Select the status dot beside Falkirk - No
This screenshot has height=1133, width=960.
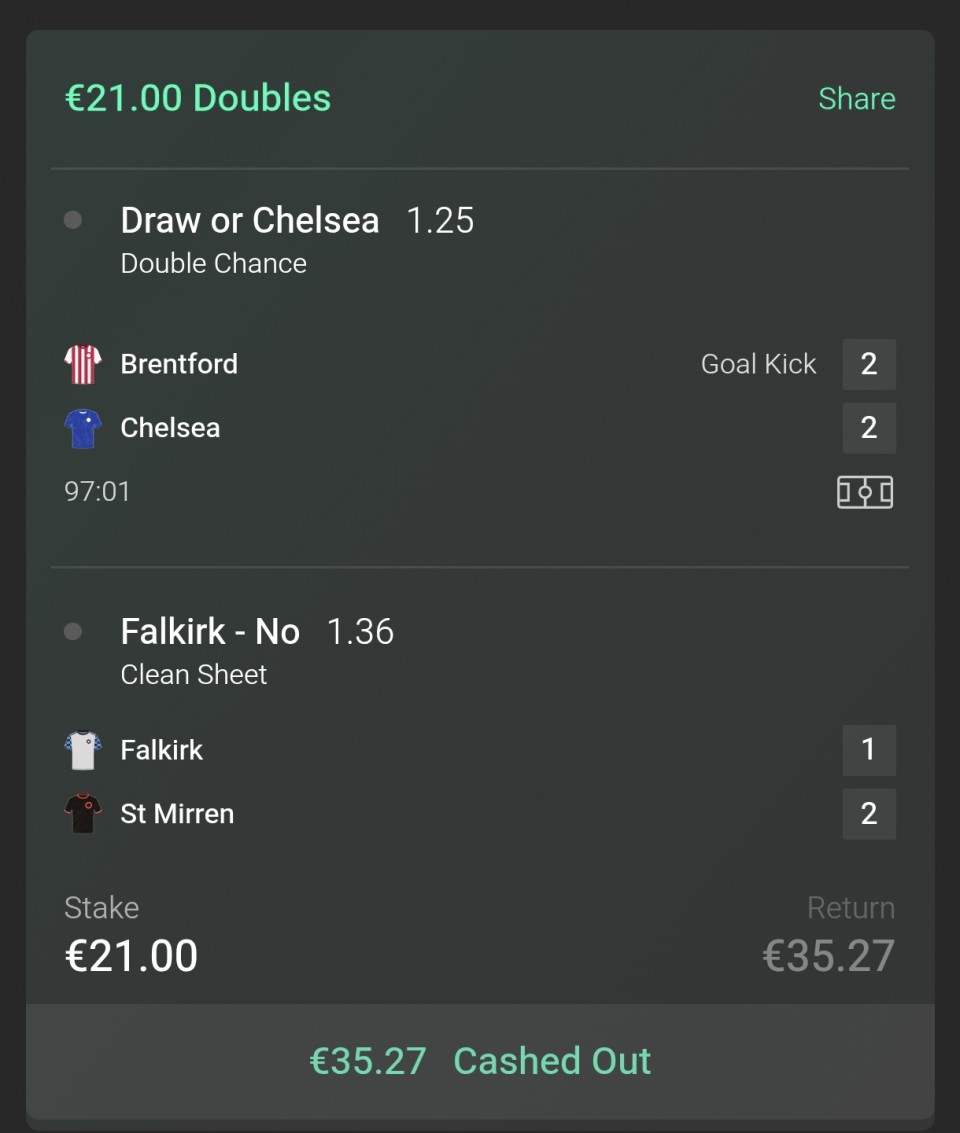pos(73,632)
